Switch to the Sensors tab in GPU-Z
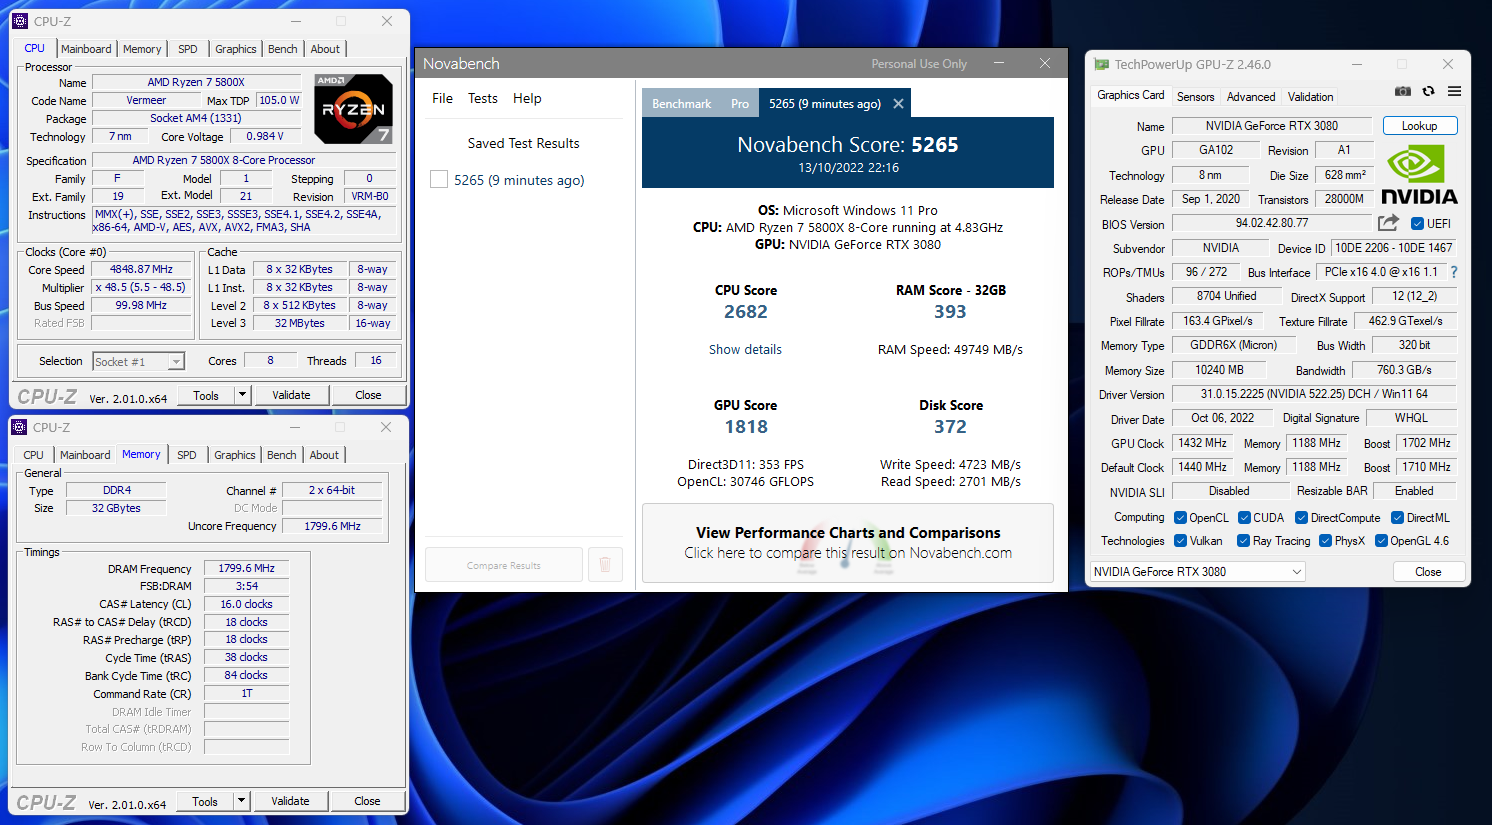Image resolution: width=1492 pixels, height=825 pixels. pyautogui.click(x=1196, y=97)
